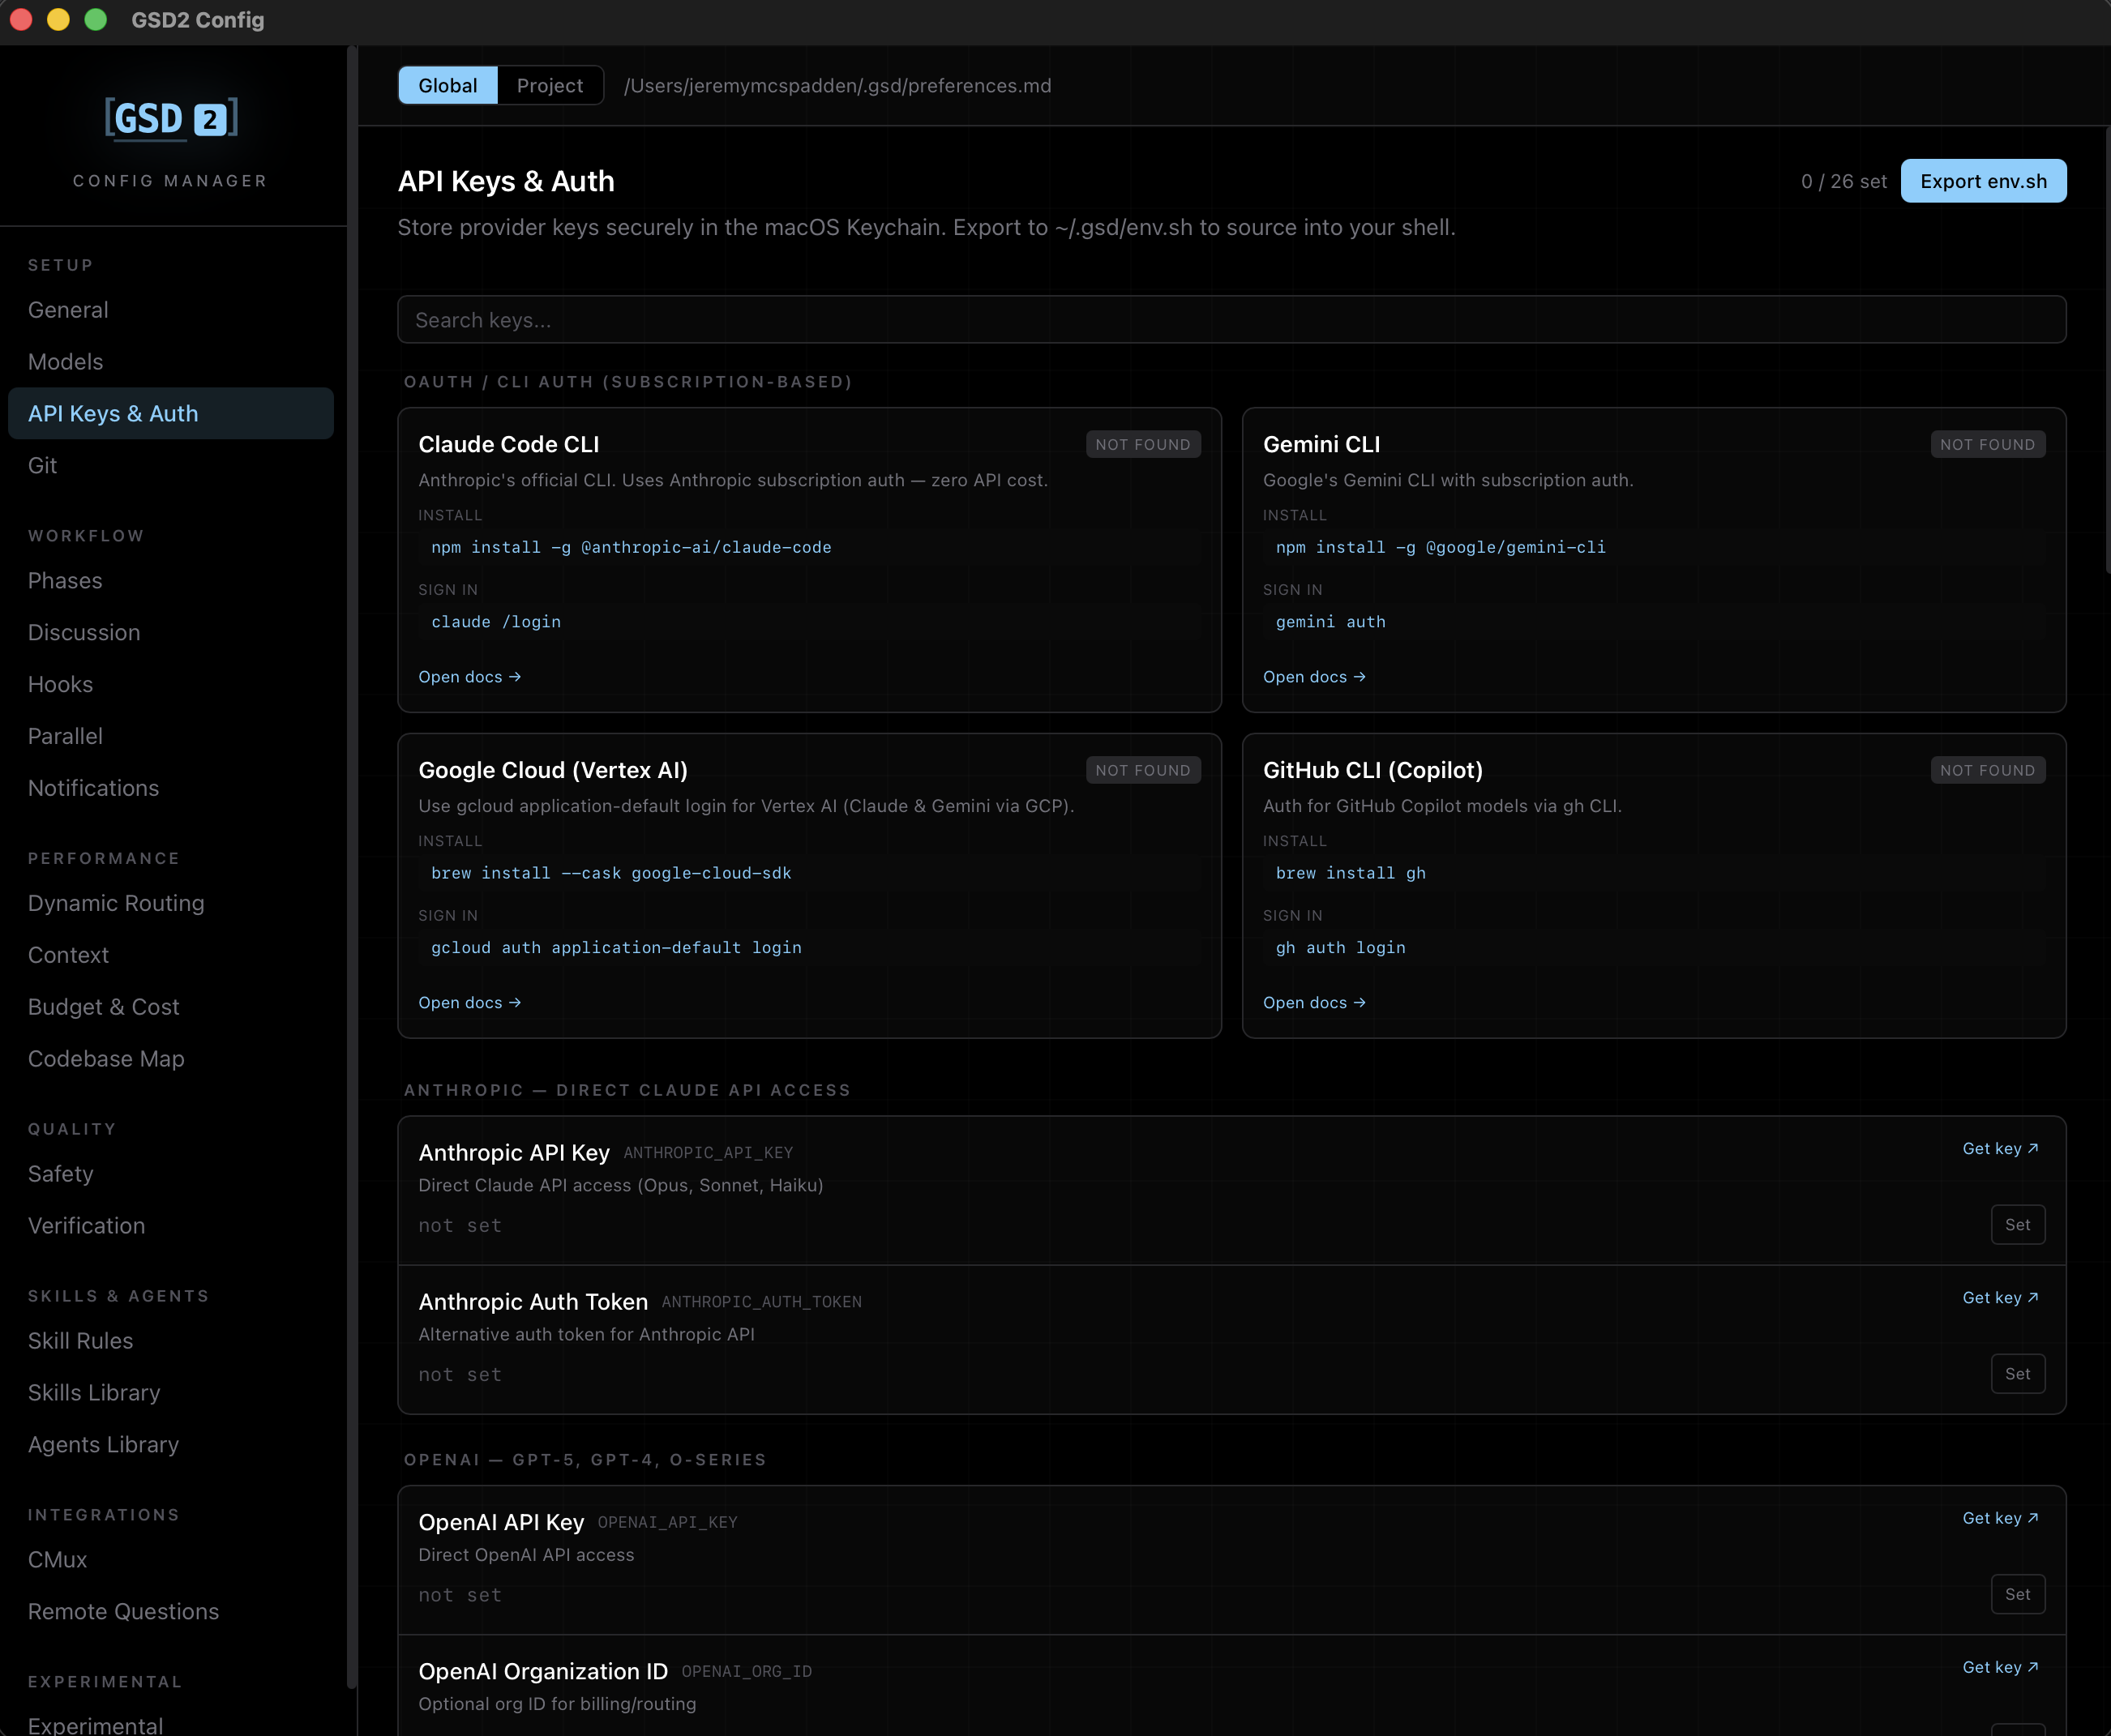This screenshot has height=1736, width=2111.
Task: Open the Models settings section
Action: tap(65, 361)
